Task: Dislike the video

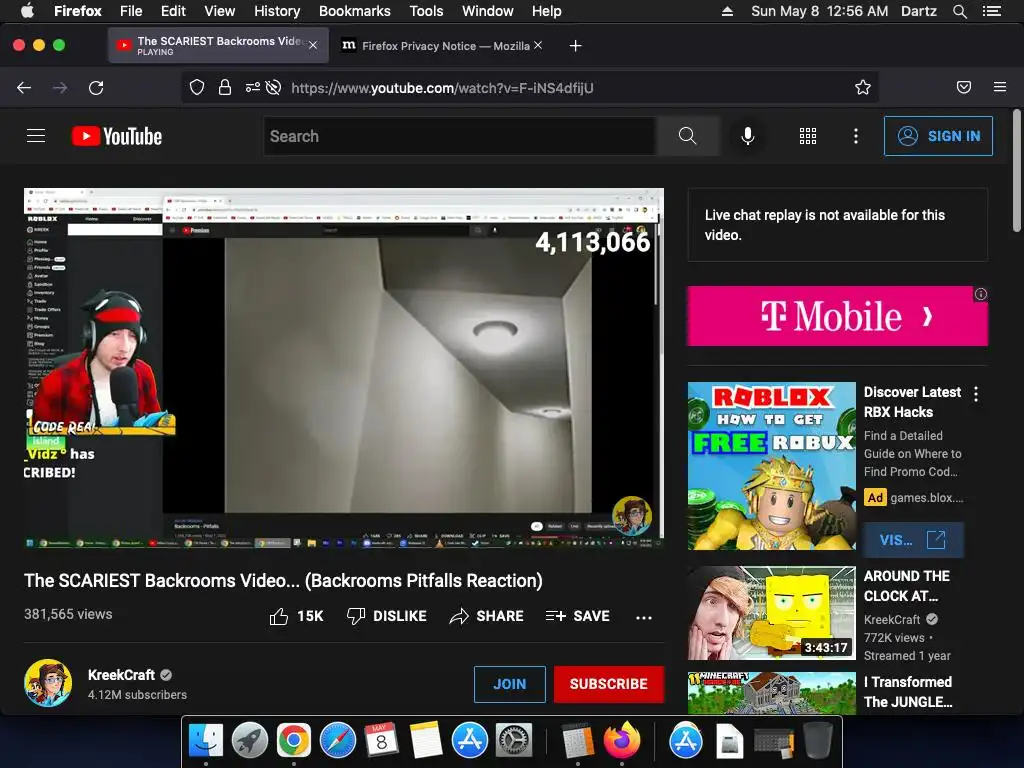Action: 387,616
